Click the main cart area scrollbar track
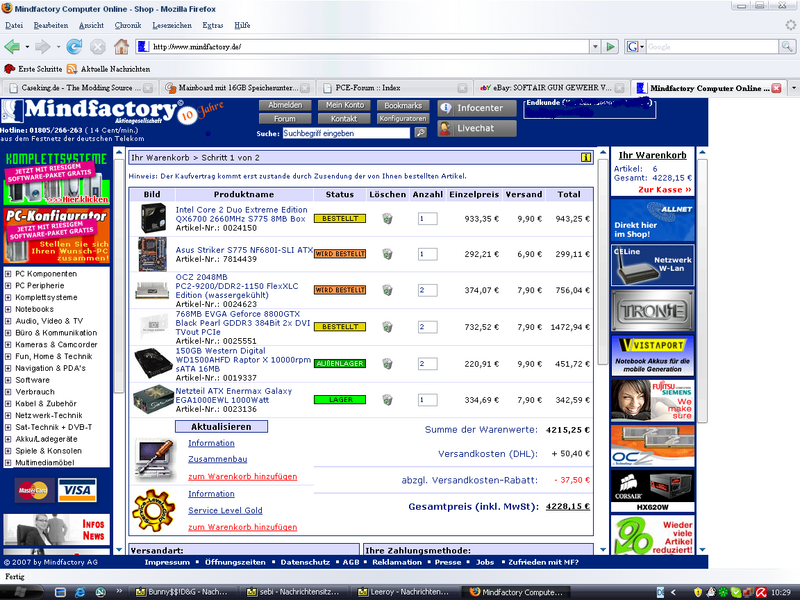The height and width of the screenshot is (600, 800). 603,351
